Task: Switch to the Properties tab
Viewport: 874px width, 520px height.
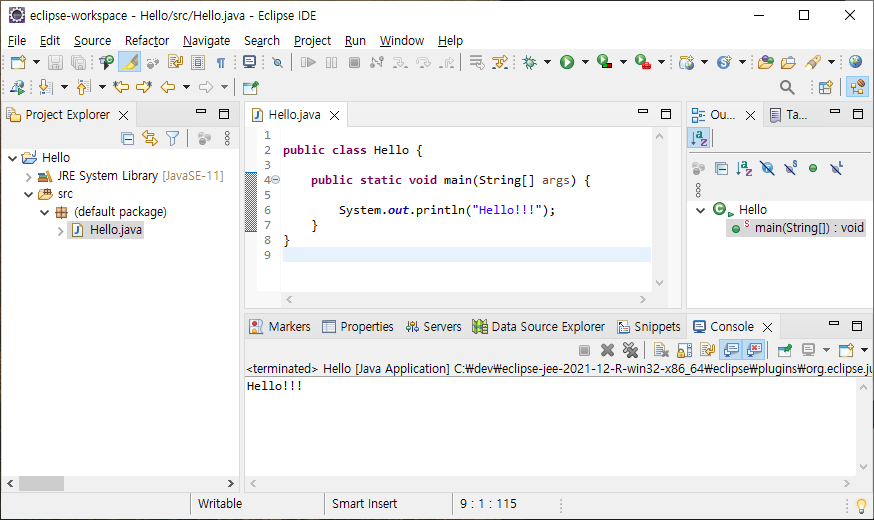Action: pos(358,327)
